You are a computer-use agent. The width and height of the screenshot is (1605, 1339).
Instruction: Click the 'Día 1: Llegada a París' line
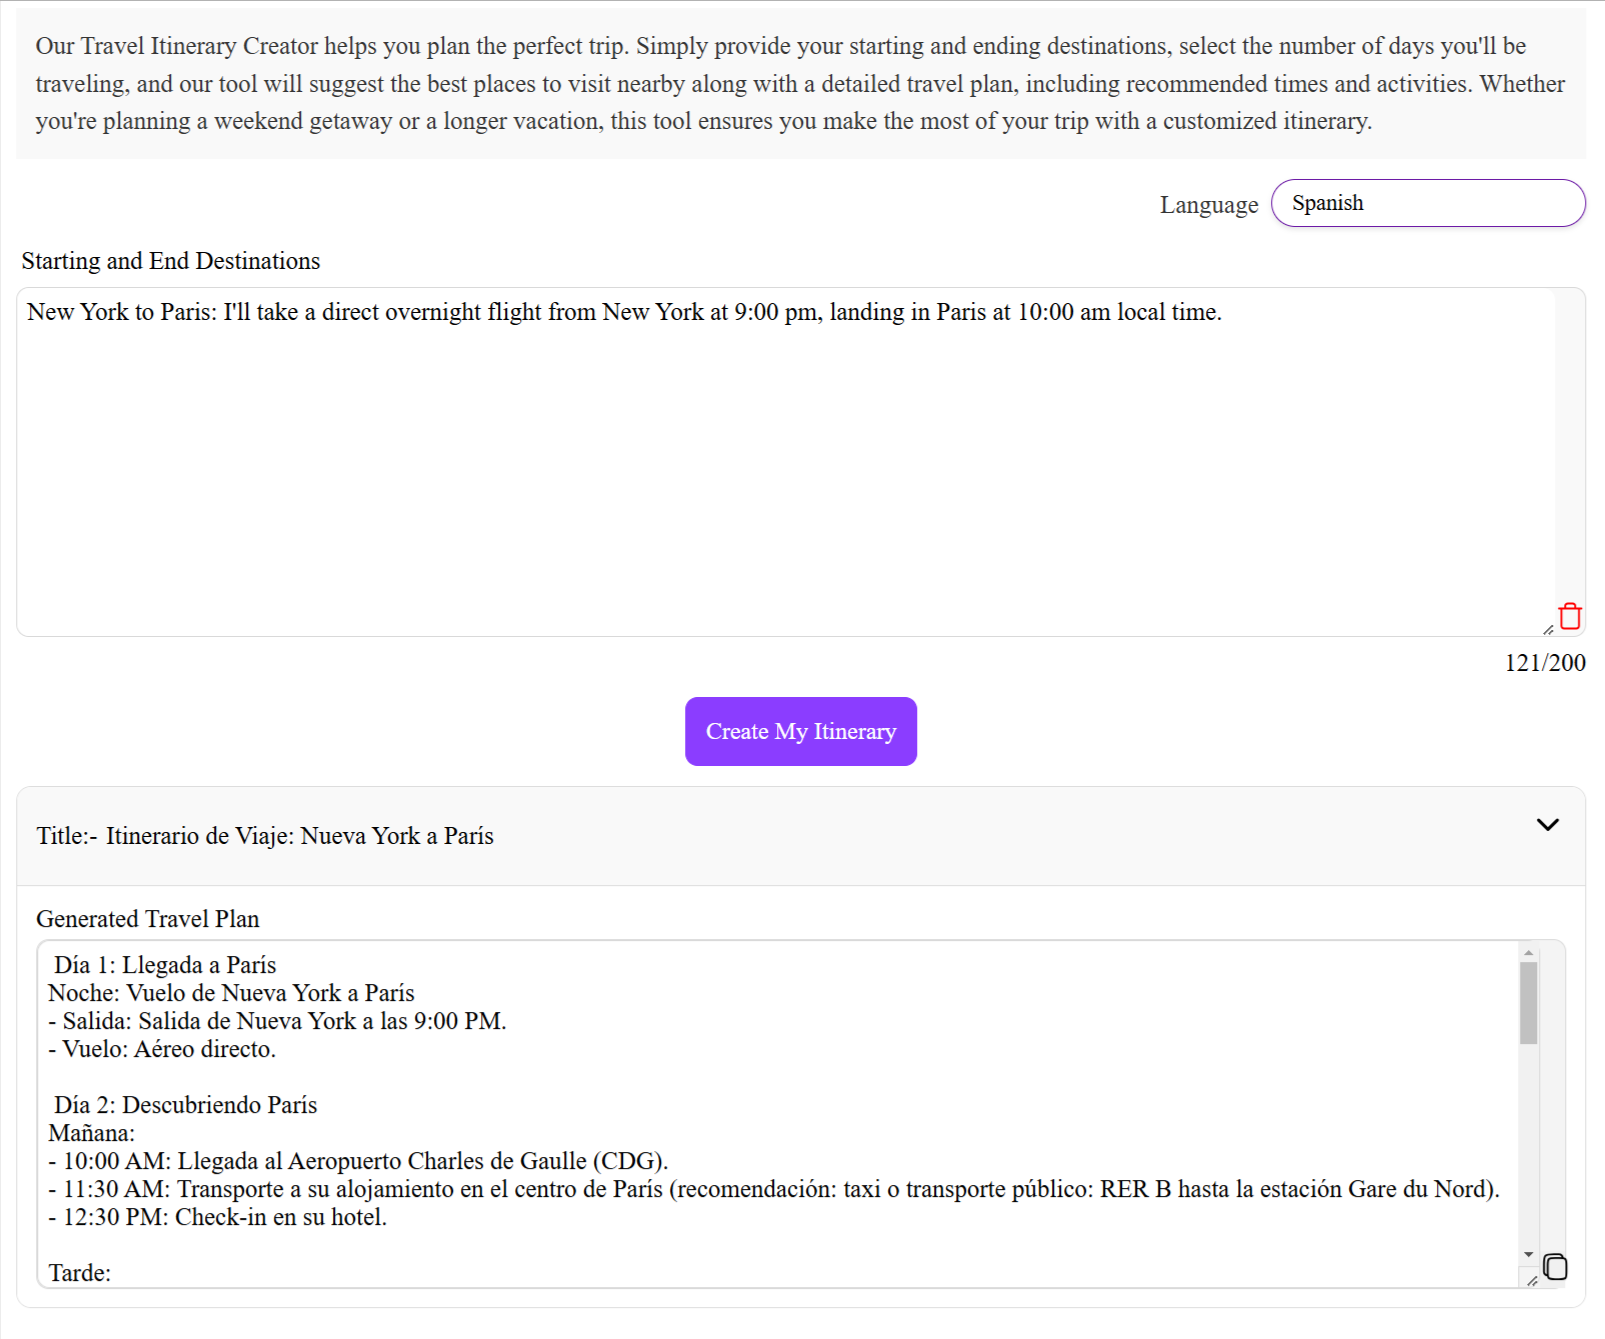(165, 965)
